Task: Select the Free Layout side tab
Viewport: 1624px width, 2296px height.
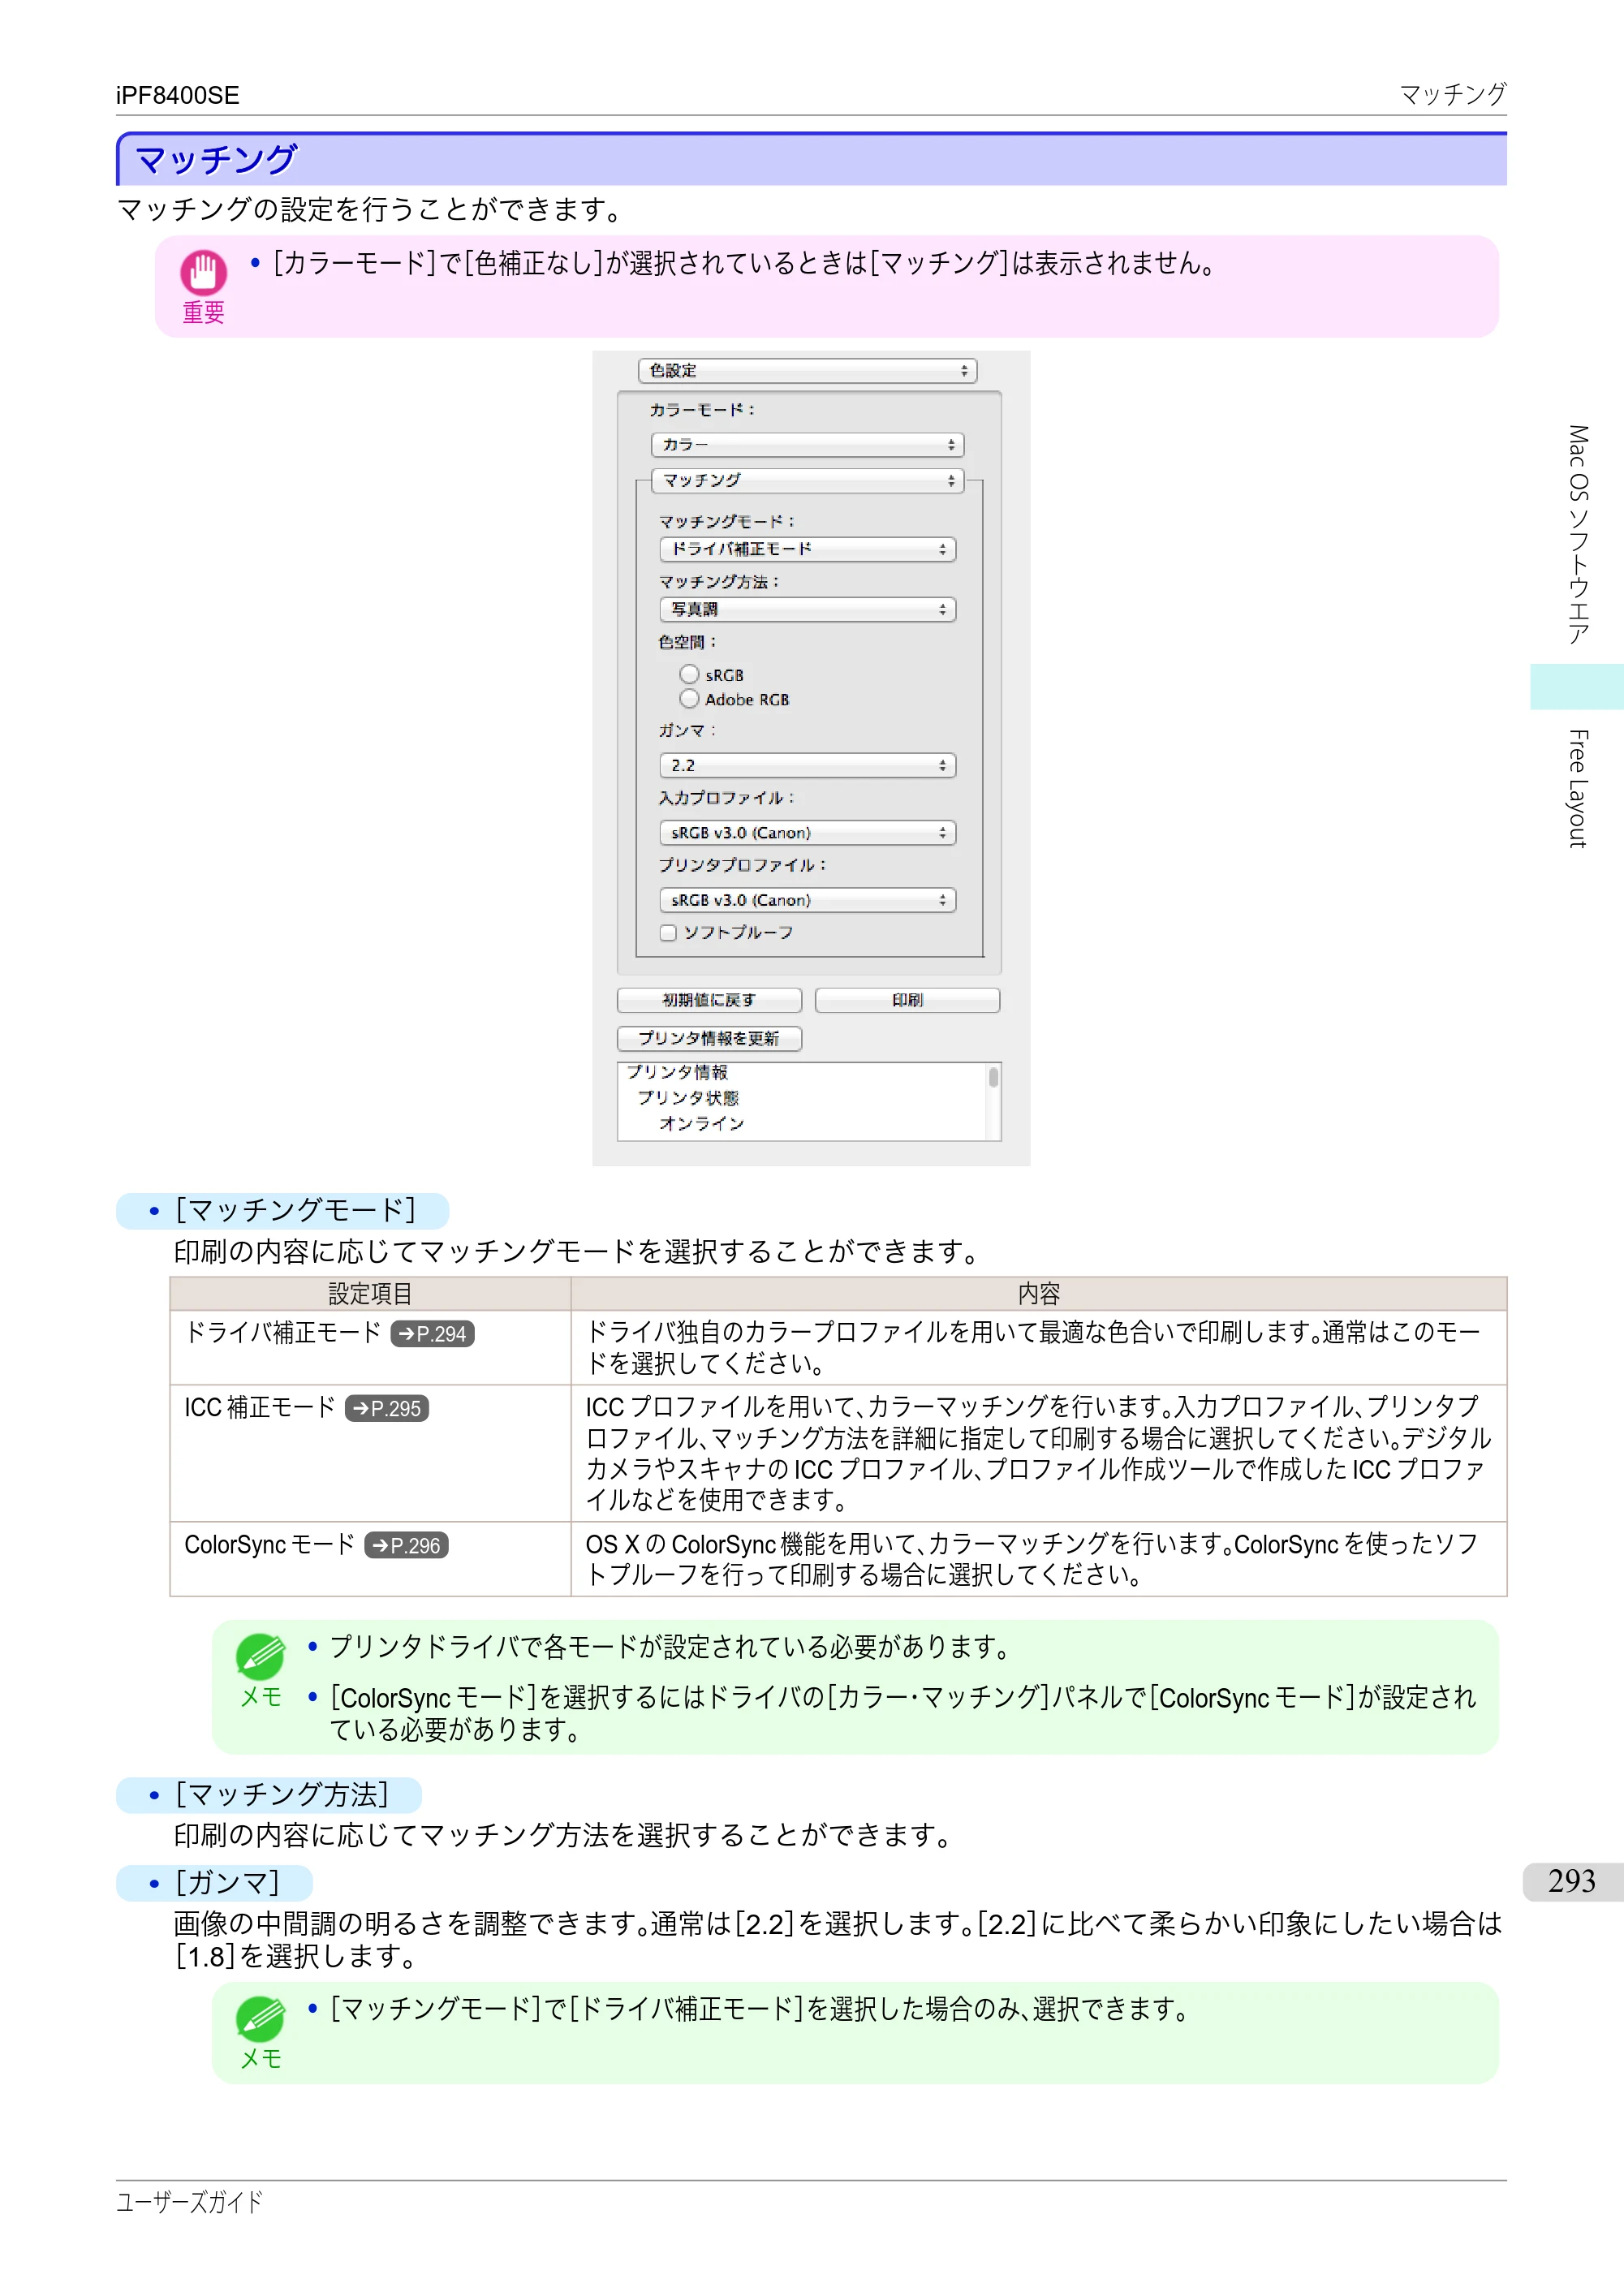Action: point(1578,789)
